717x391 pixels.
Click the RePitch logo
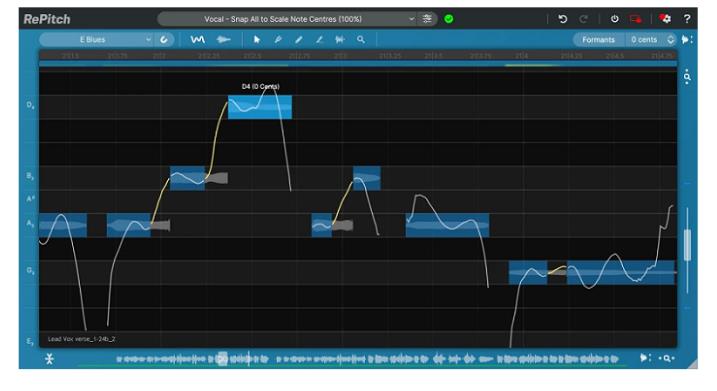47,19
